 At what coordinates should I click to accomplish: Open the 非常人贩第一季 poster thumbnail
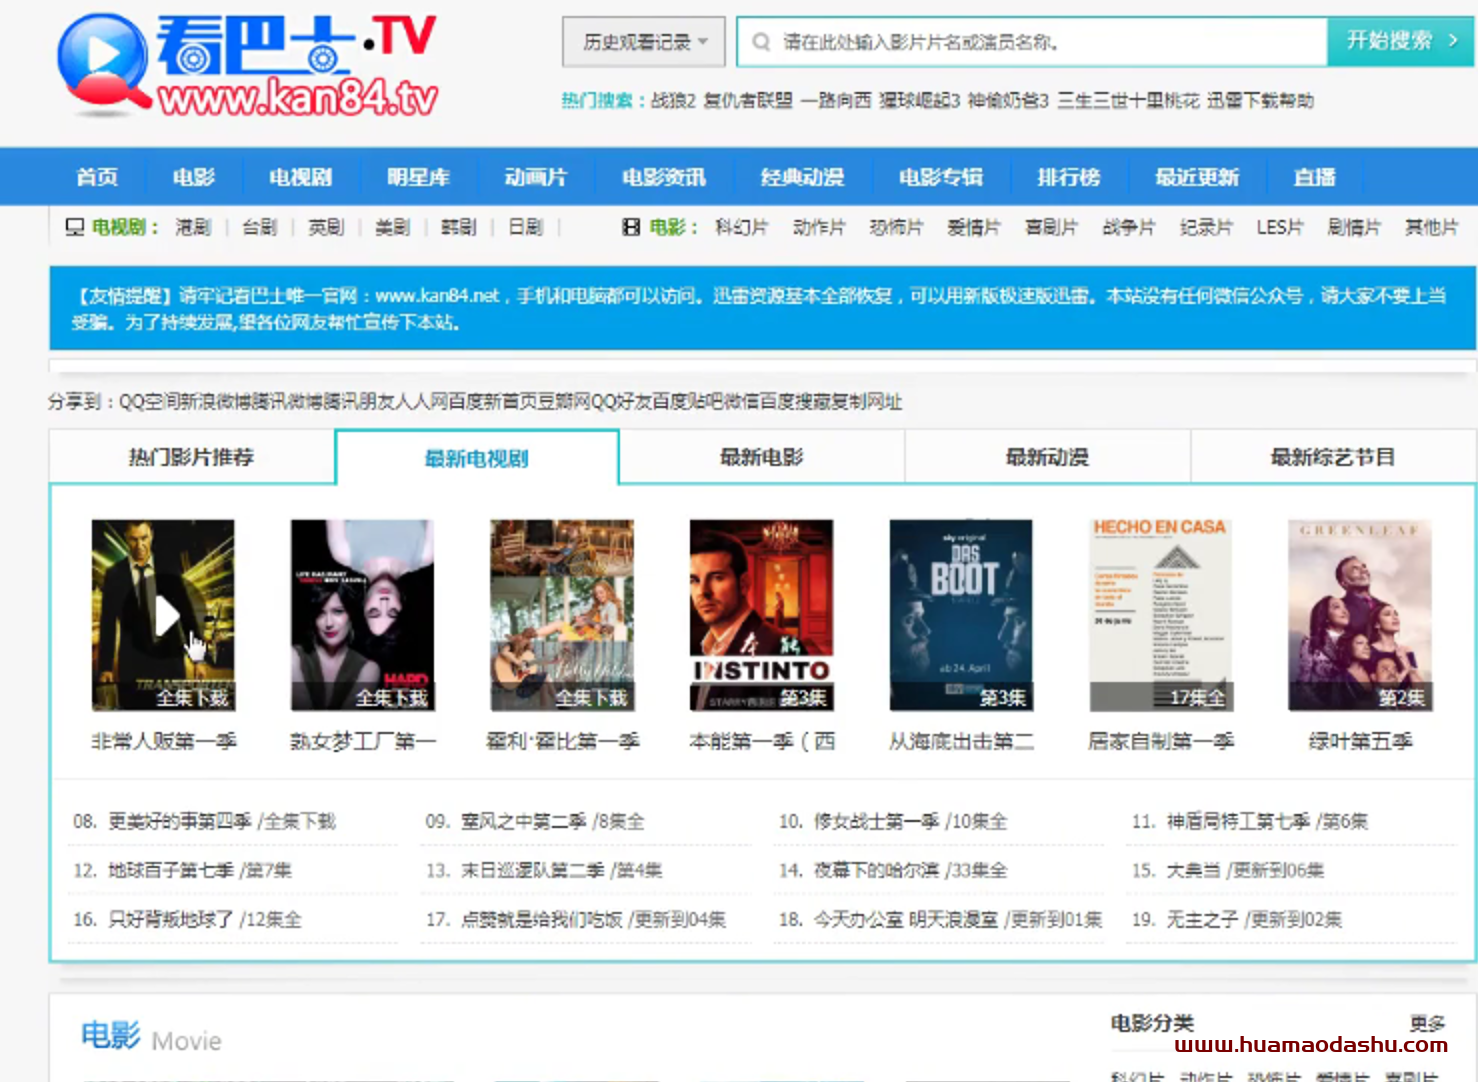point(163,615)
